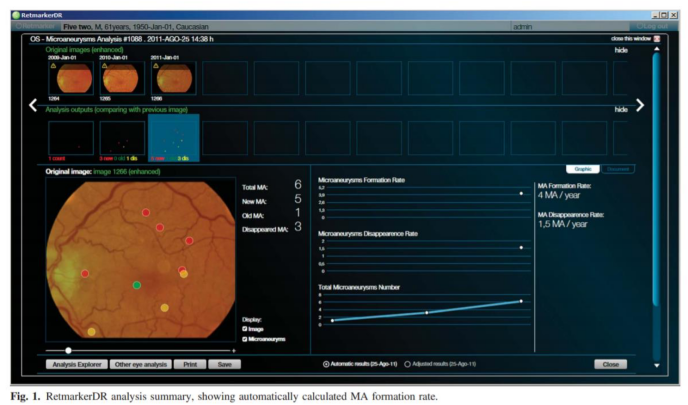Select the '1 count' analysis output thumbnail
Screen dimensions: 688x405
coord(71,138)
